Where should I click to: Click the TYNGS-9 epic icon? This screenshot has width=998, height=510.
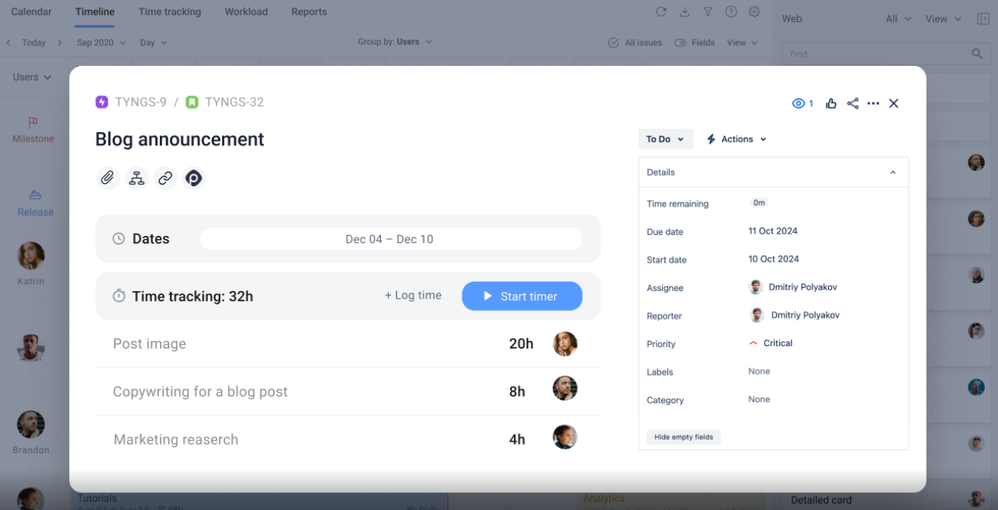click(102, 102)
